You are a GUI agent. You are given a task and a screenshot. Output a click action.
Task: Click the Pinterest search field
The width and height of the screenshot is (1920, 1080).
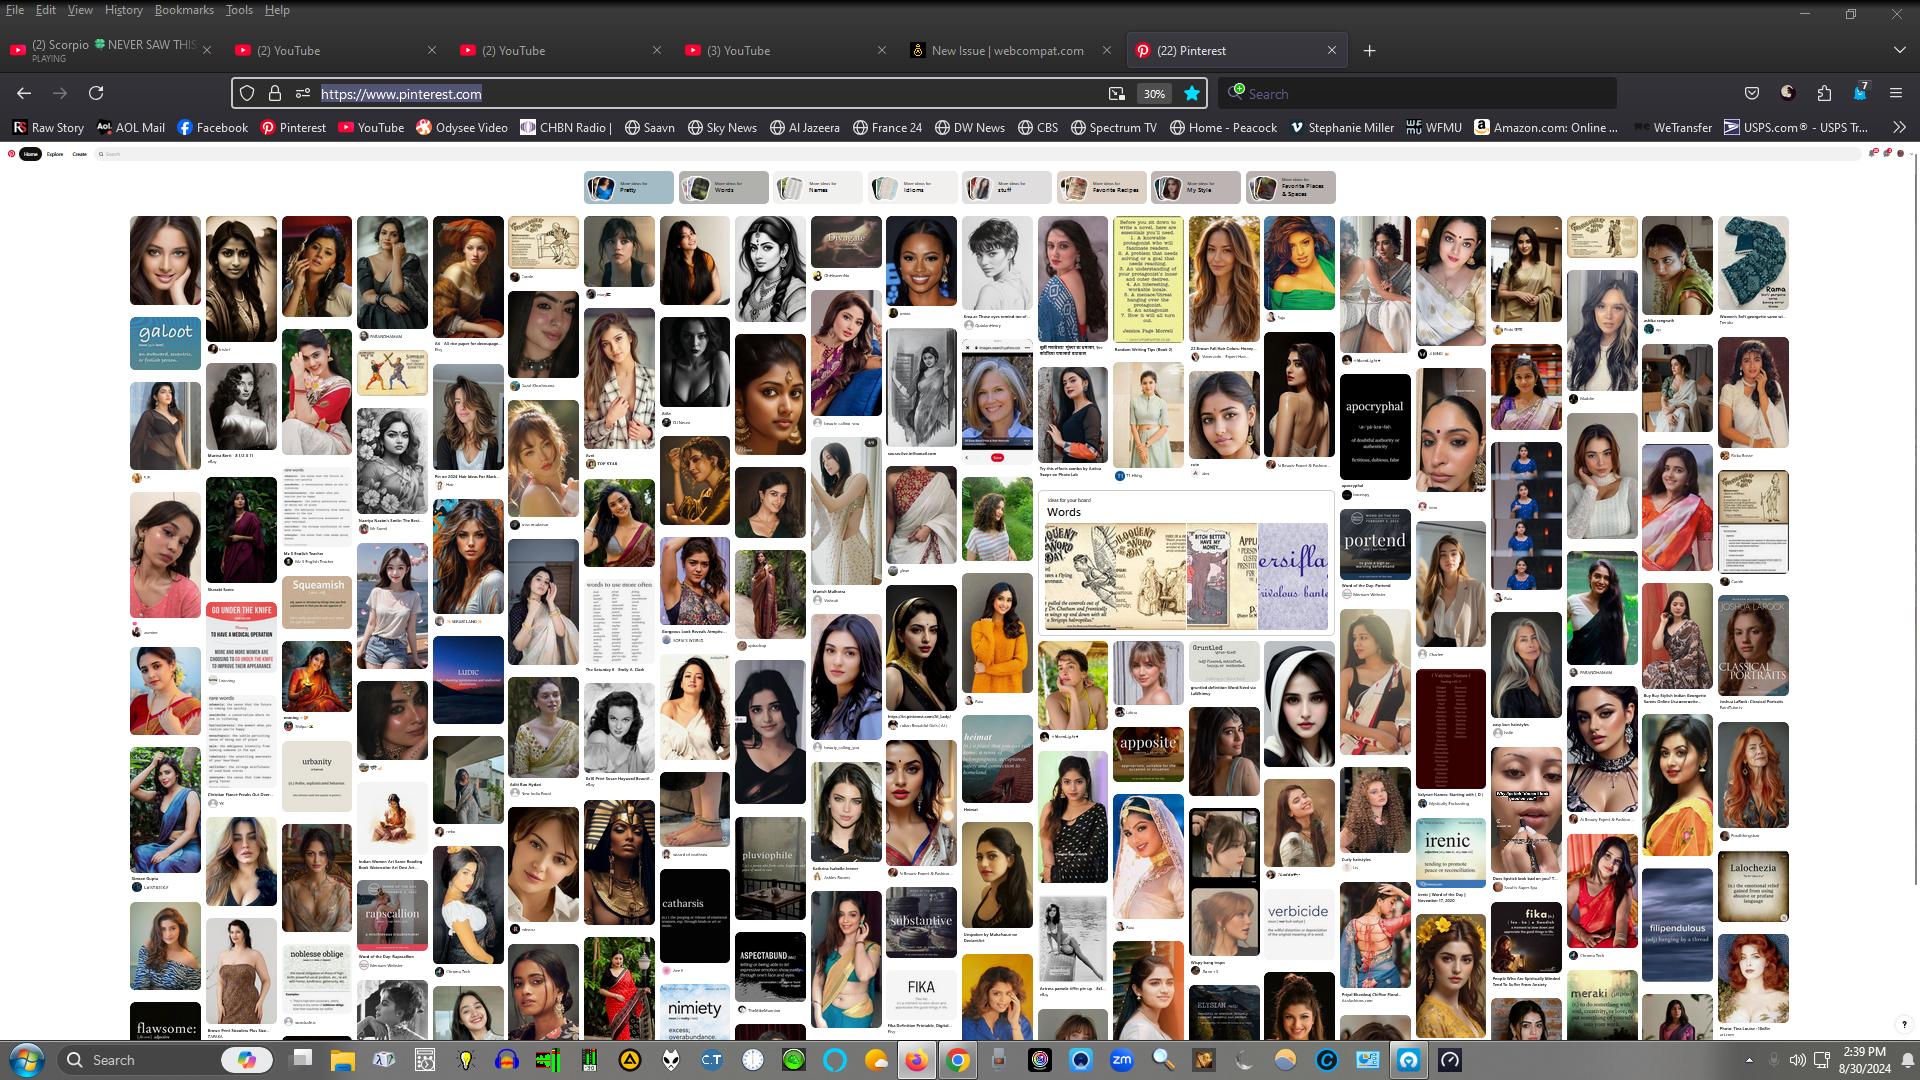pos(980,154)
